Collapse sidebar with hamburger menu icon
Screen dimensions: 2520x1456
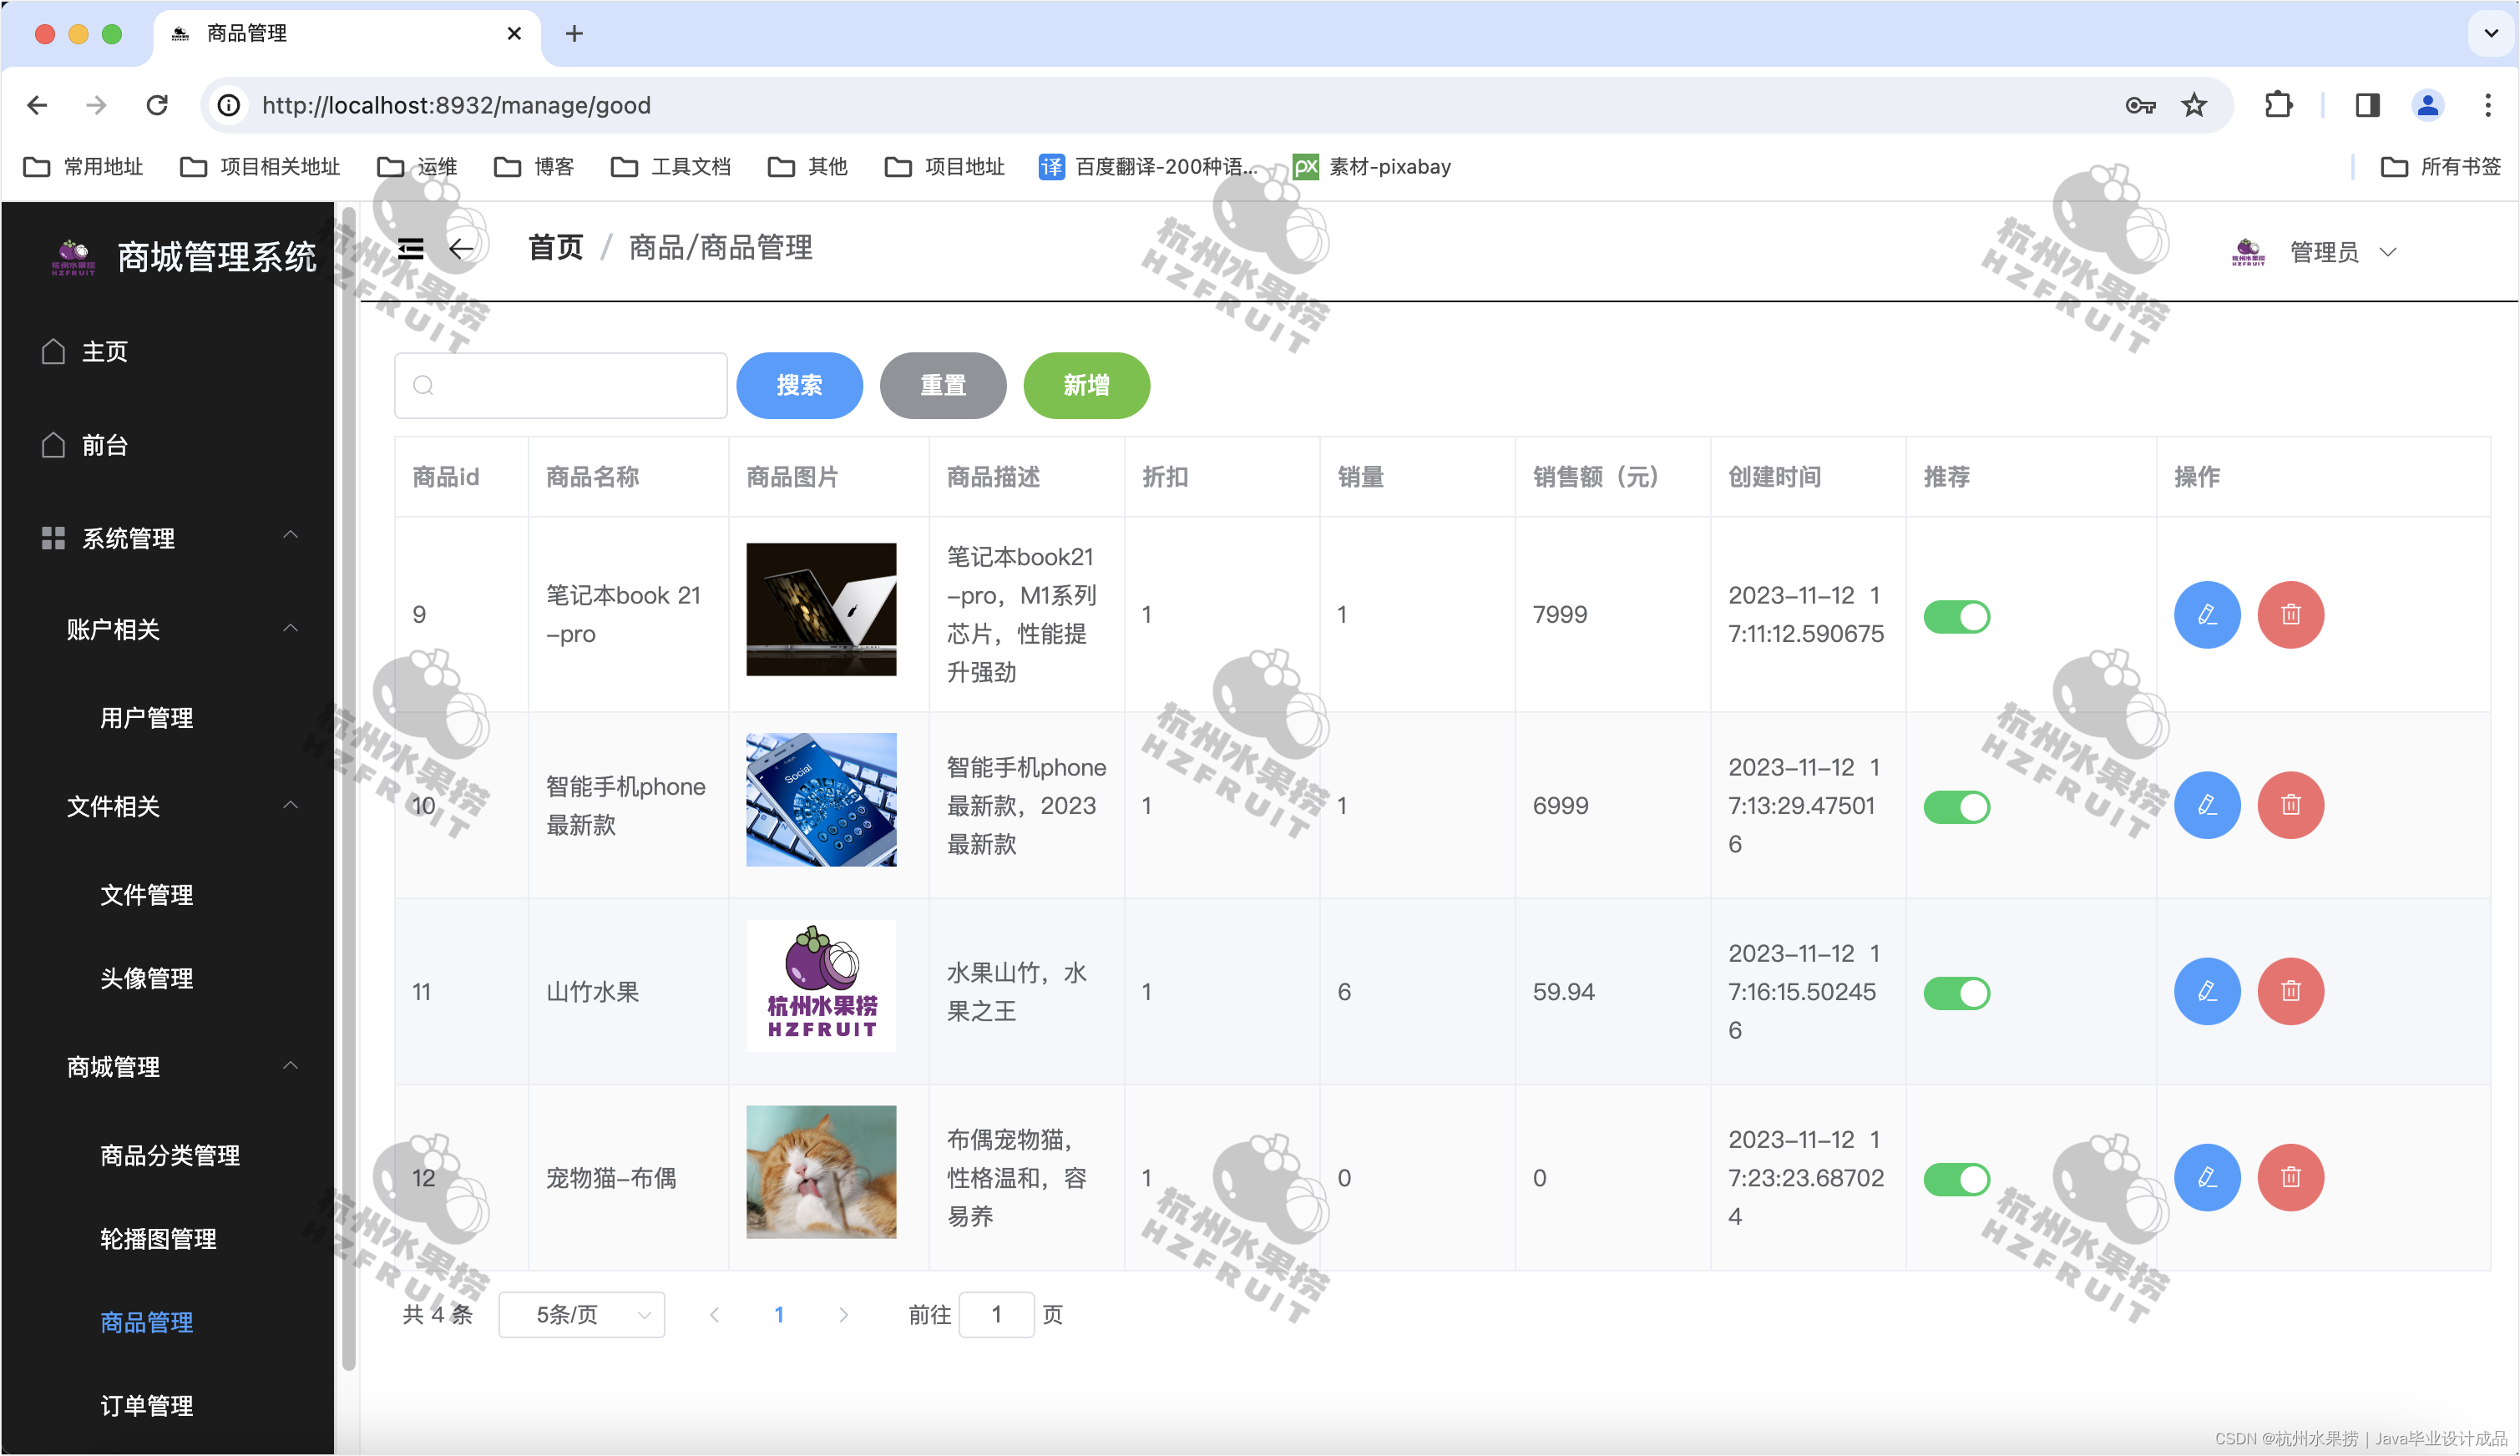pyautogui.click(x=410, y=248)
